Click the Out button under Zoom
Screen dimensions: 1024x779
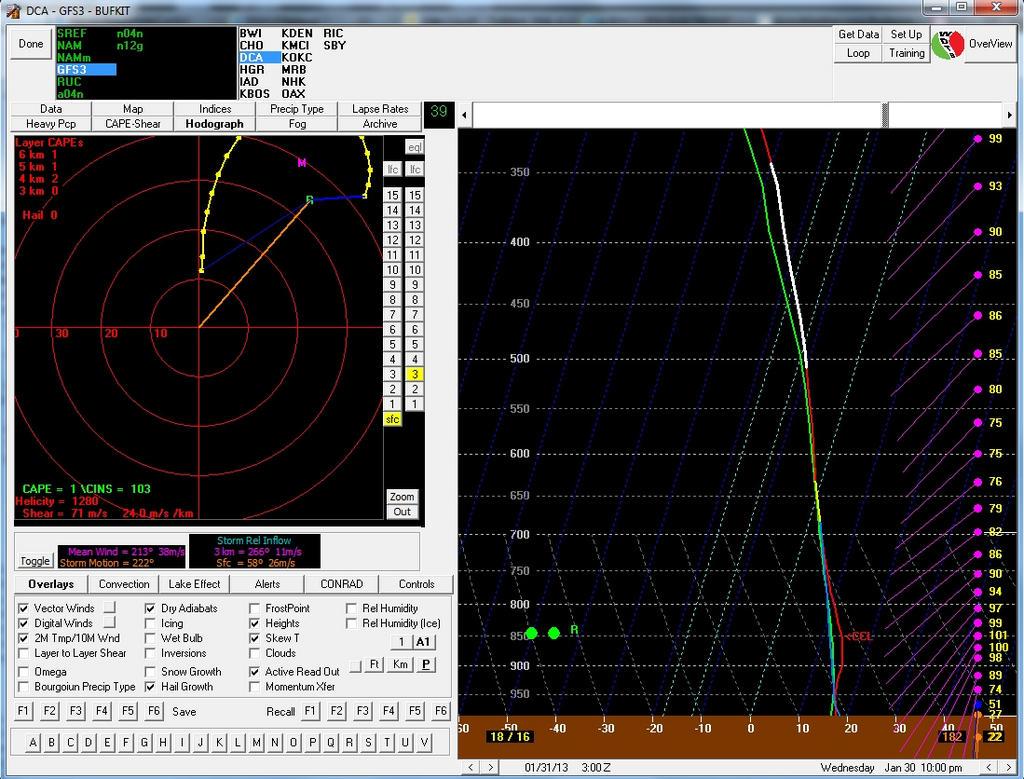[402, 511]
